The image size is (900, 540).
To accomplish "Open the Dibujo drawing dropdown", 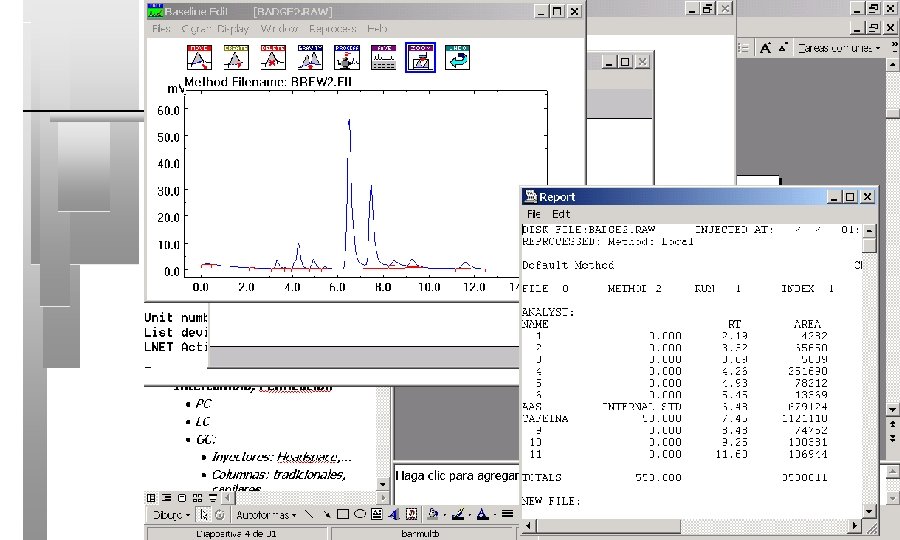I will 171,515.
